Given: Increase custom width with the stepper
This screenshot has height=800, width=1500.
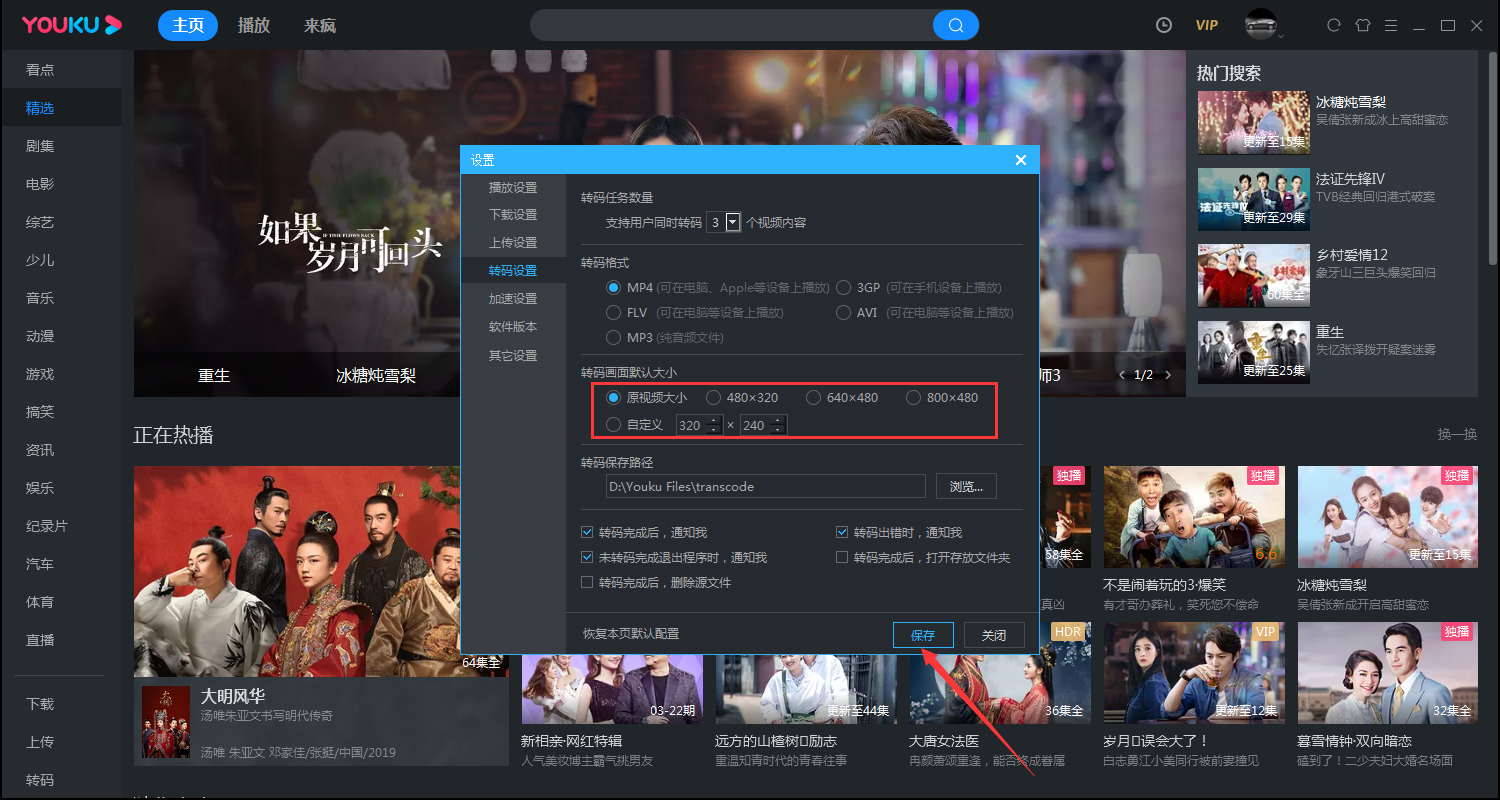Looking at the screenshot, I should click(713, 420).
